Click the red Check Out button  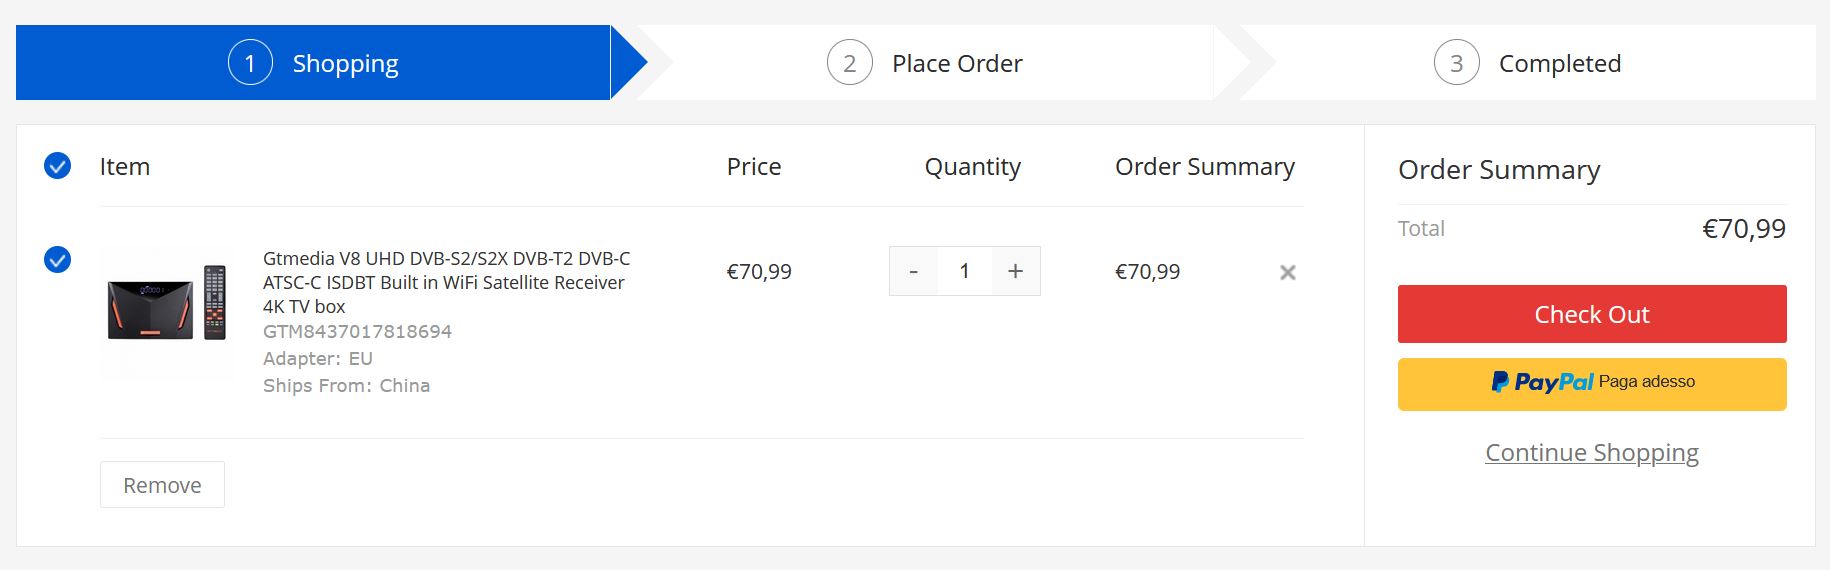[1591, 314]
